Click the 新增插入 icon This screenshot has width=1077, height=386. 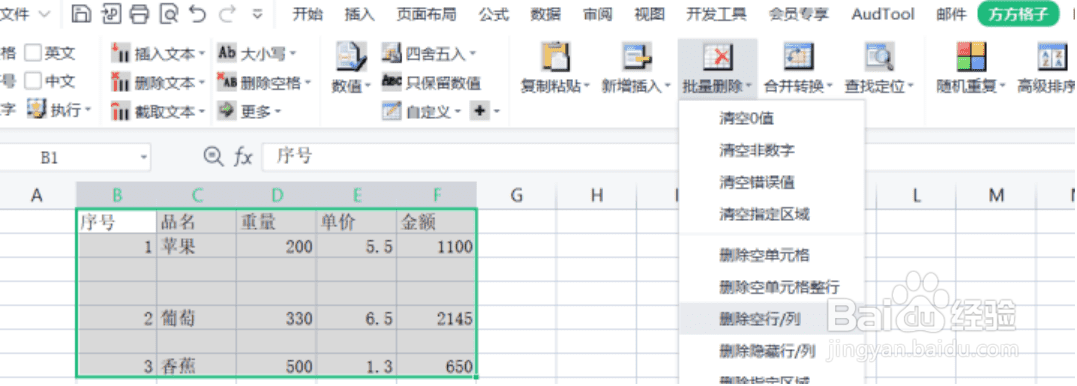[x=637, y=57]
